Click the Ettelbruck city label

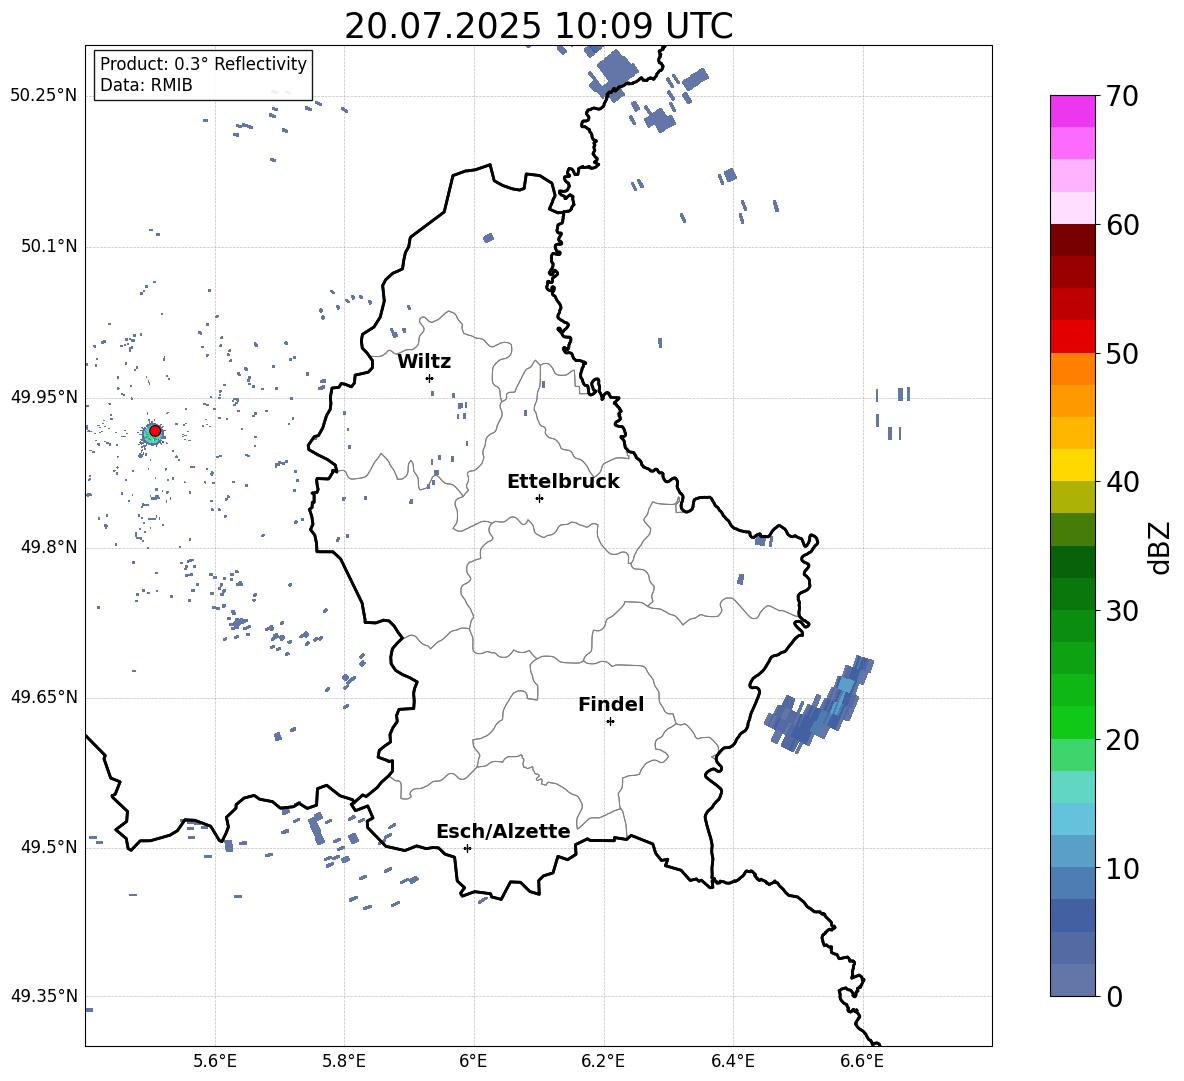tap(563, 482)
